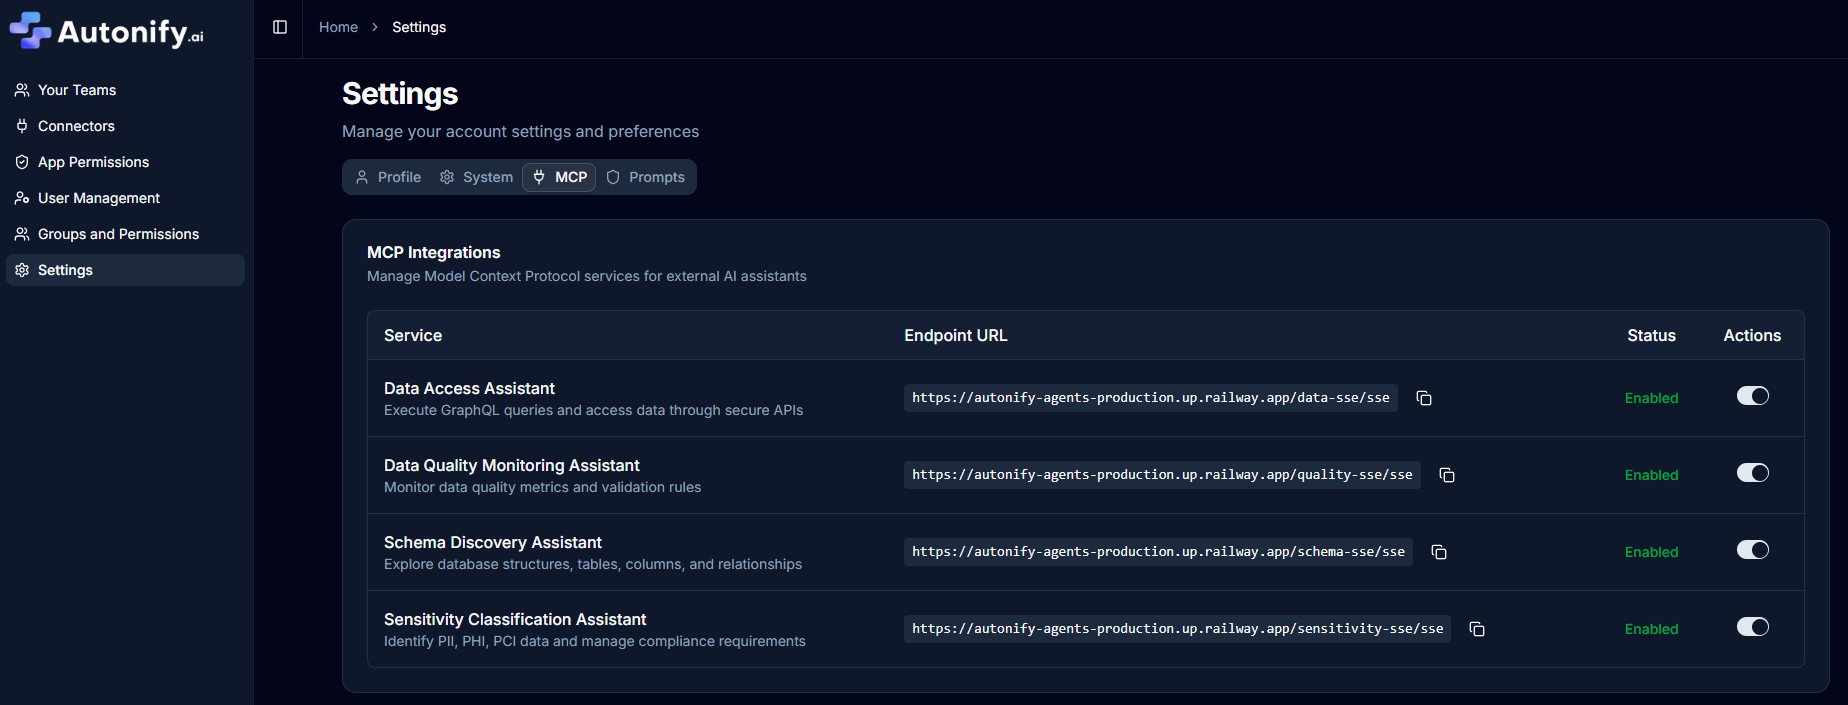1848x705 pixels.
Task: Toggle Data Access Assistant switch
Action: tap(1753, 396)
